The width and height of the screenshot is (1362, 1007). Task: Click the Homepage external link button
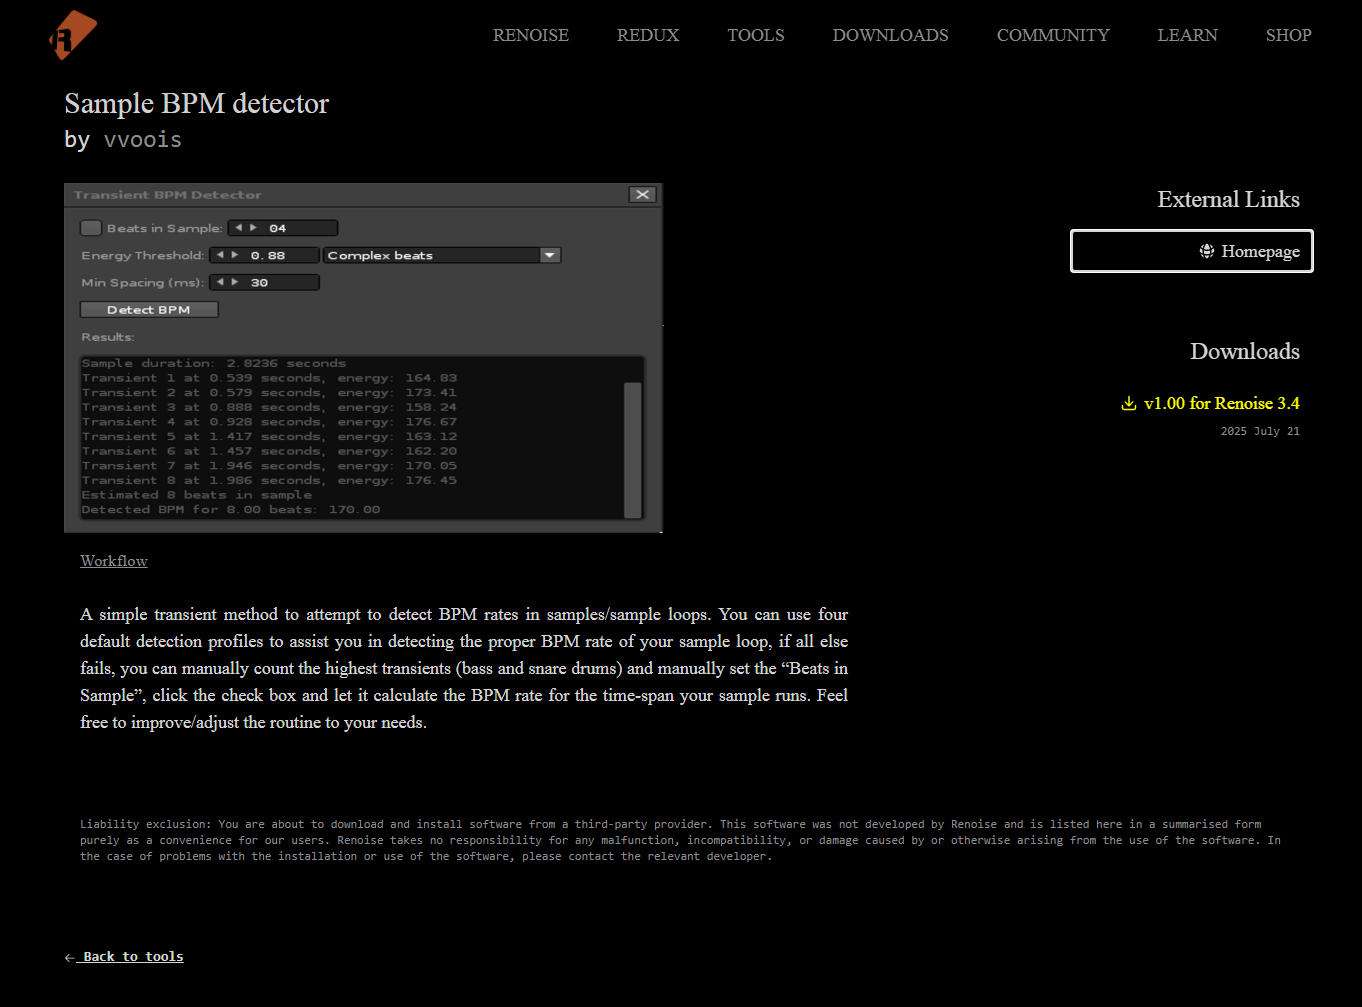point(1192,251)
